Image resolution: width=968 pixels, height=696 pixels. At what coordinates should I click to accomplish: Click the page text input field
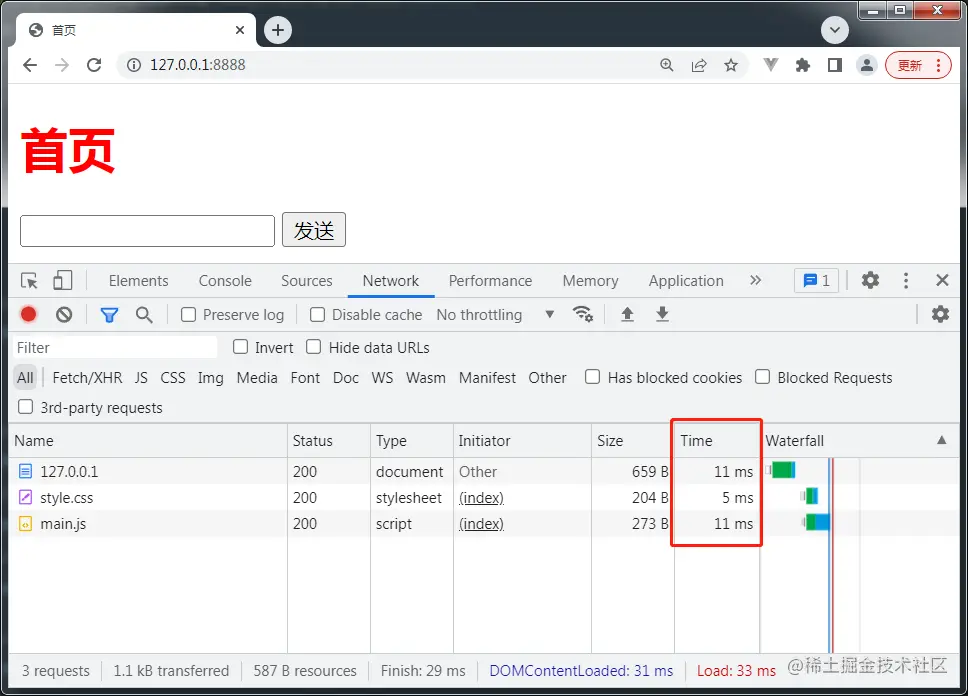click(148, 231)
